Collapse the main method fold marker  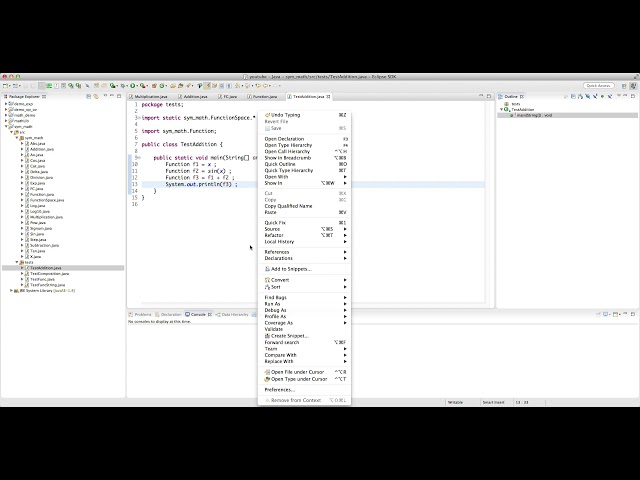139,158
